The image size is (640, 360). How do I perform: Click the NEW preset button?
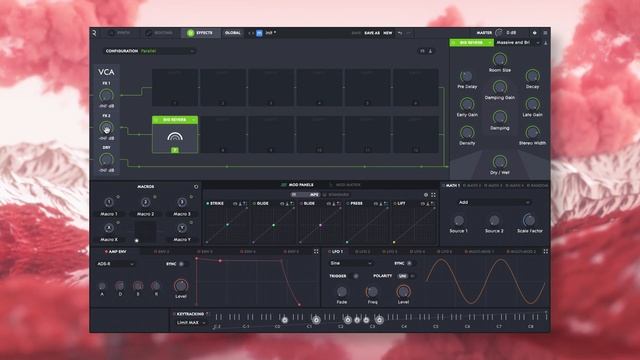pos(388,33)
